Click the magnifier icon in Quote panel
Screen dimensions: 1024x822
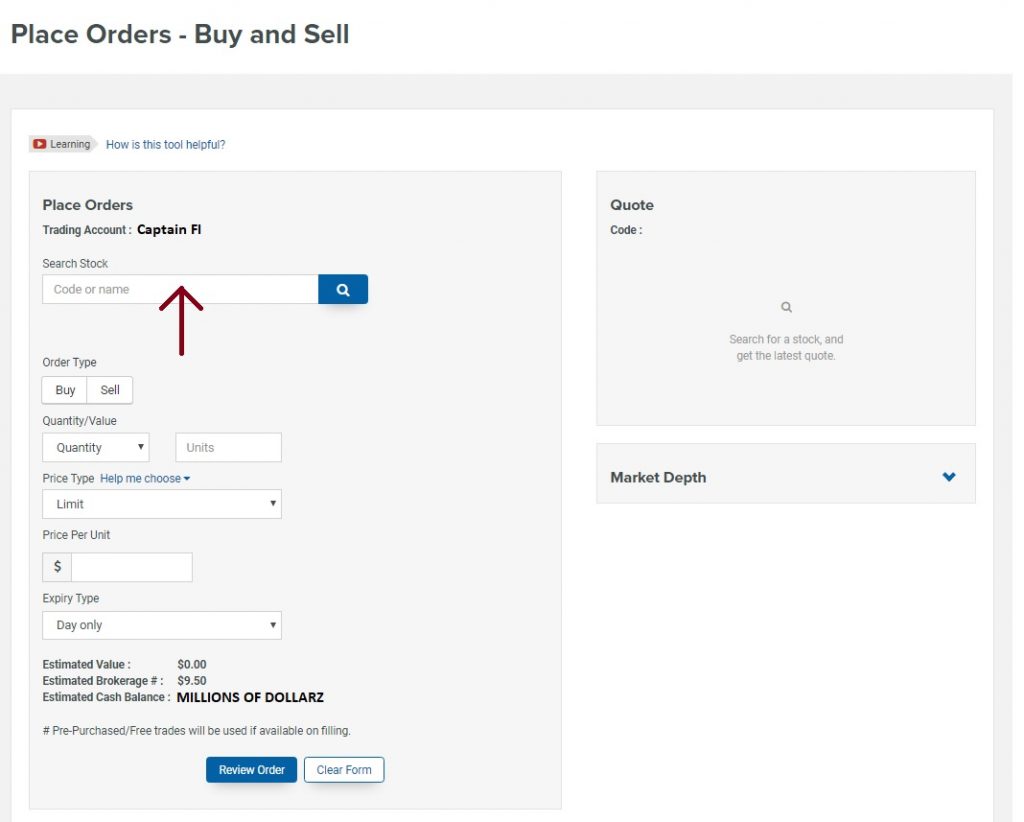tap(786, 307)
